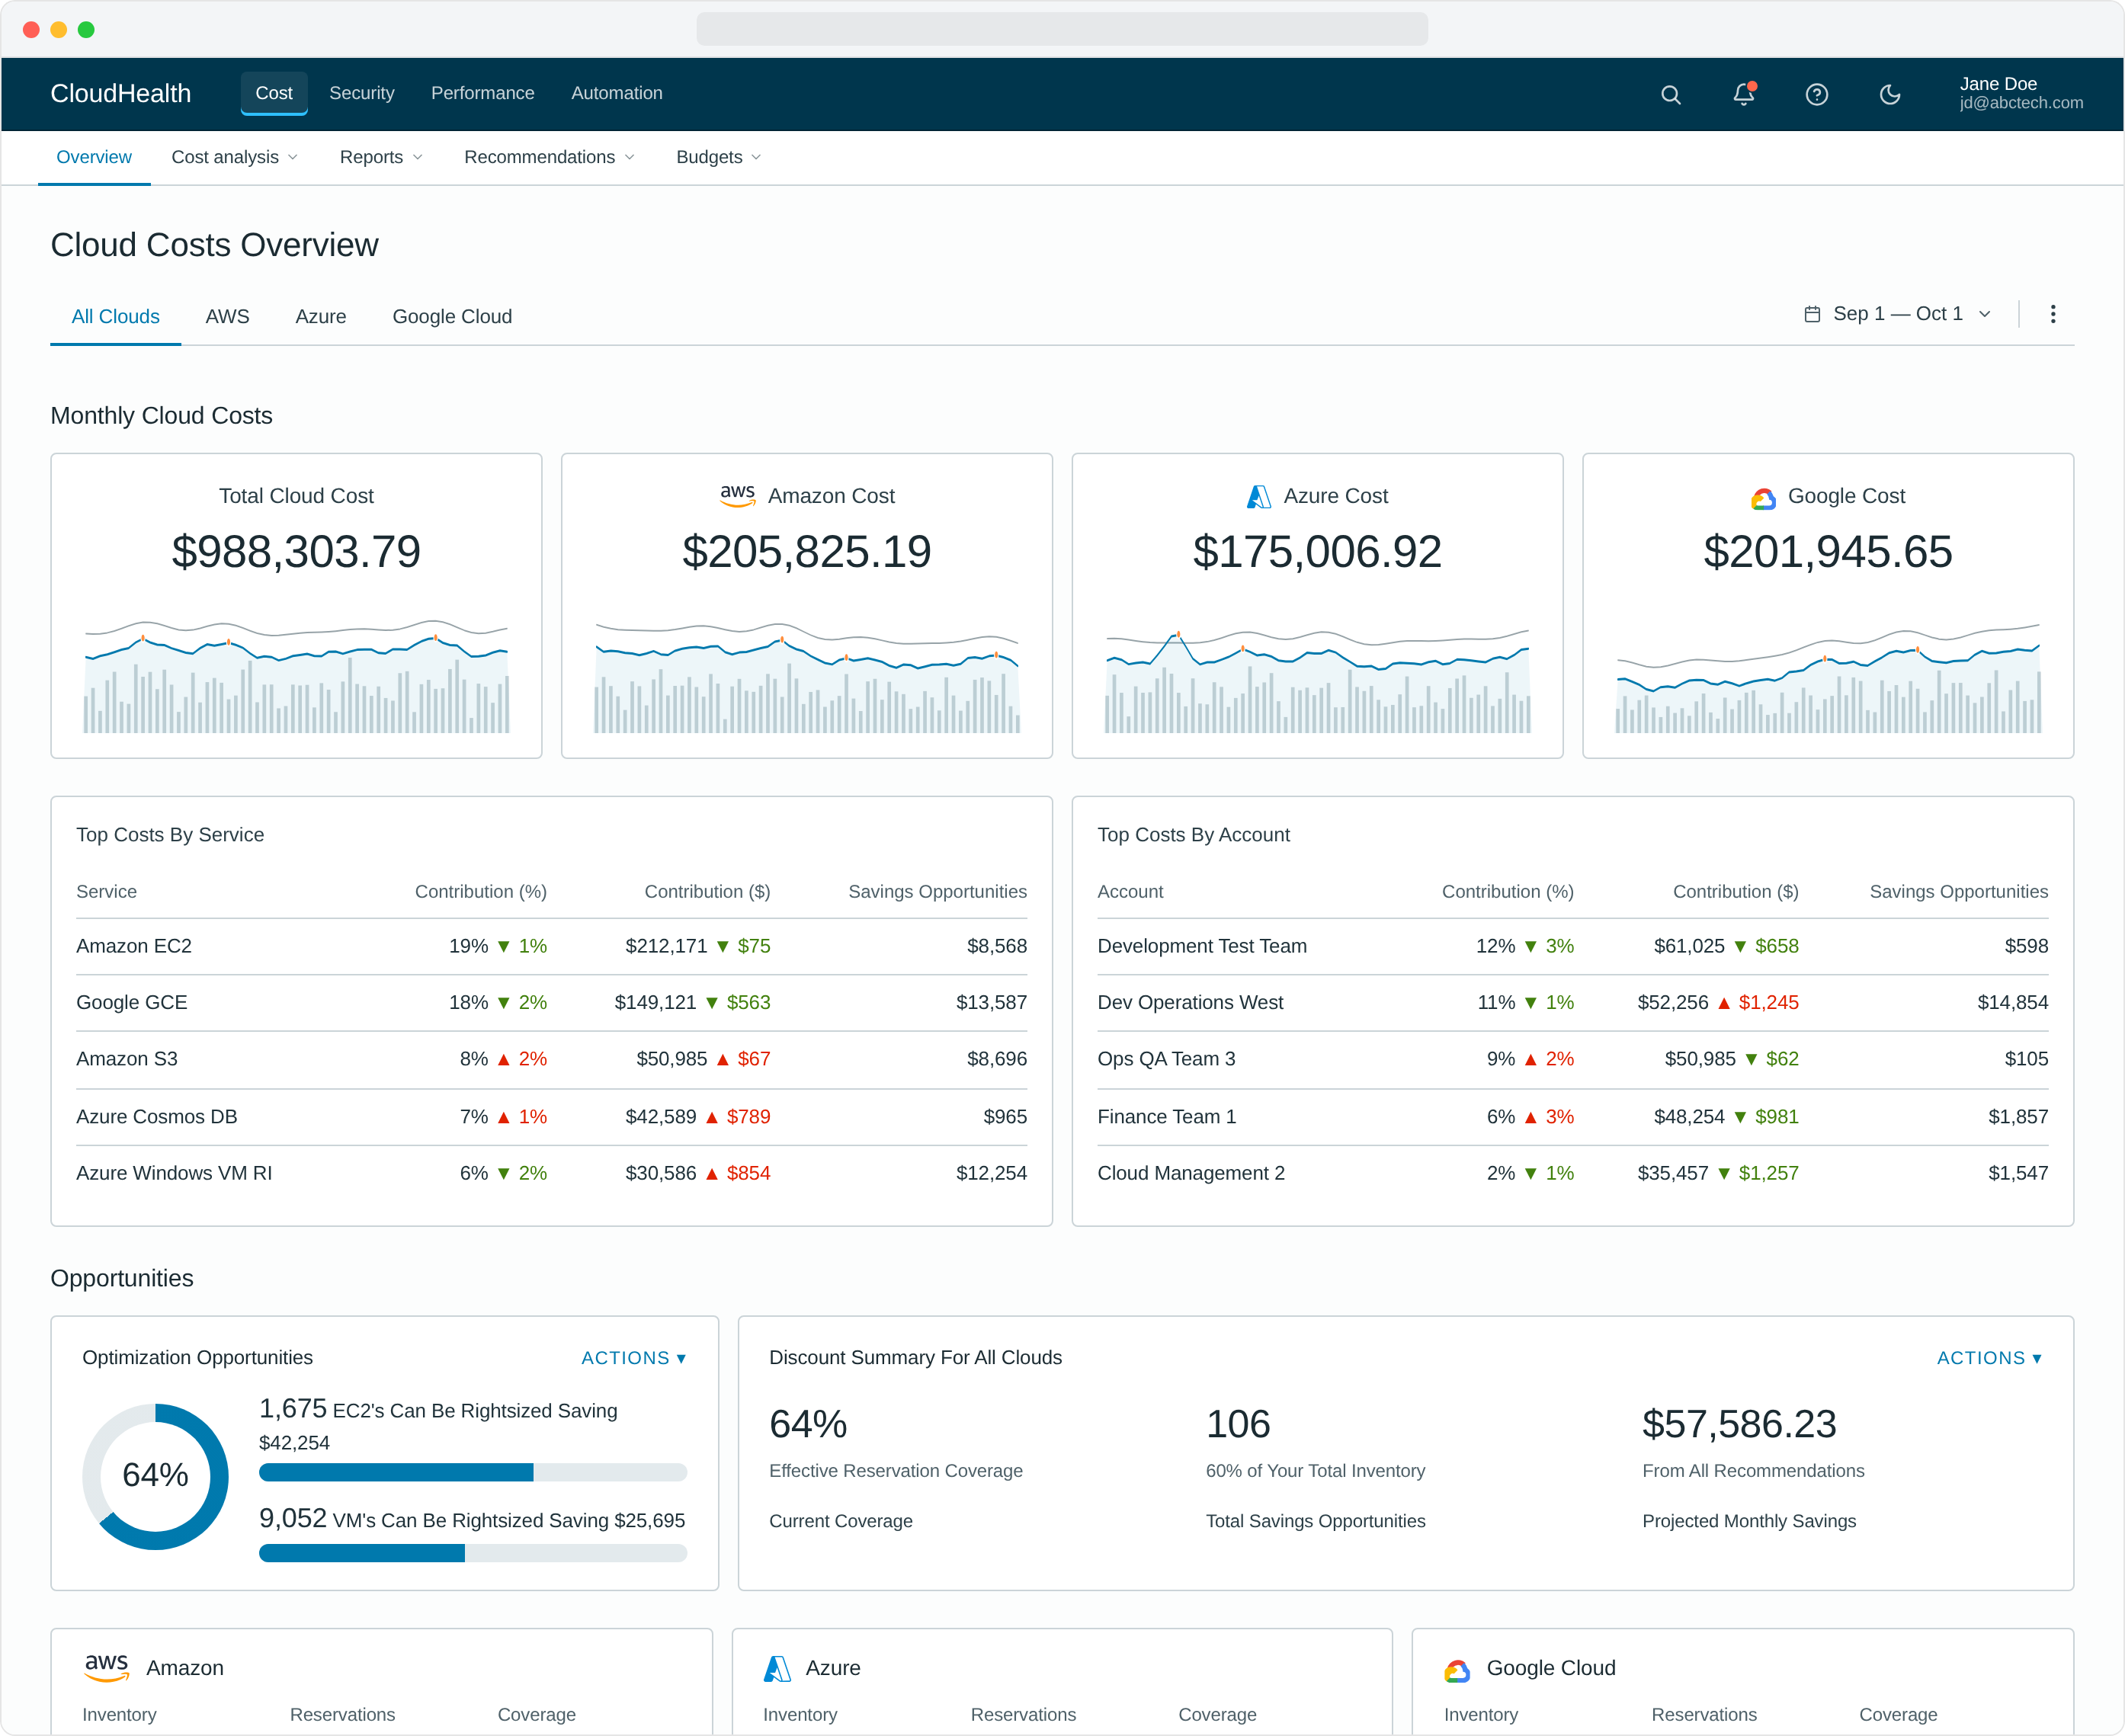Viewport: 2125px width, 1736px height.
Task: Click the $988,303.79 total cost figure
Action: click(296, 551)
